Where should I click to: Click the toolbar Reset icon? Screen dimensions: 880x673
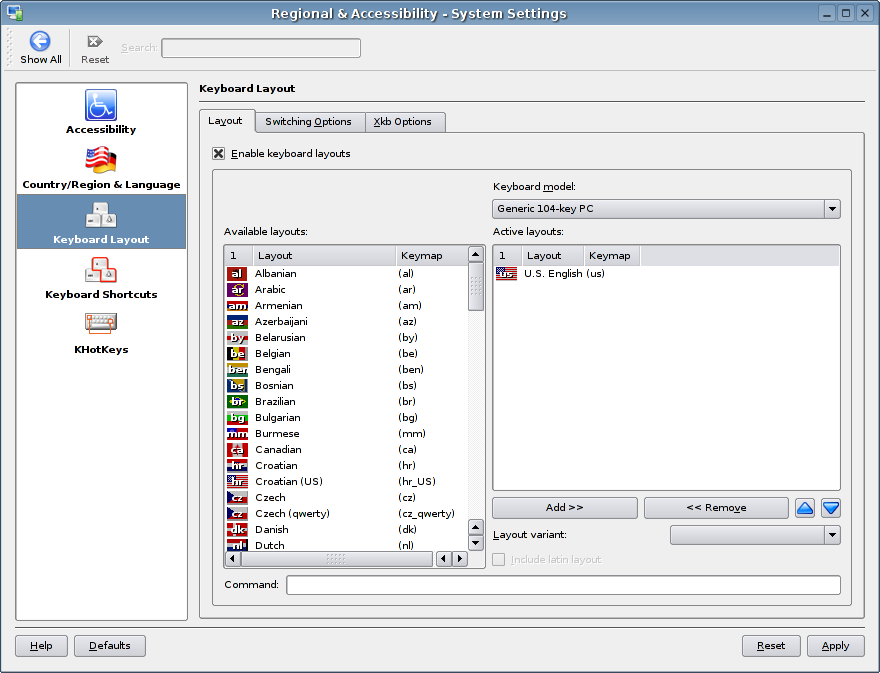(x=95, y=42)
